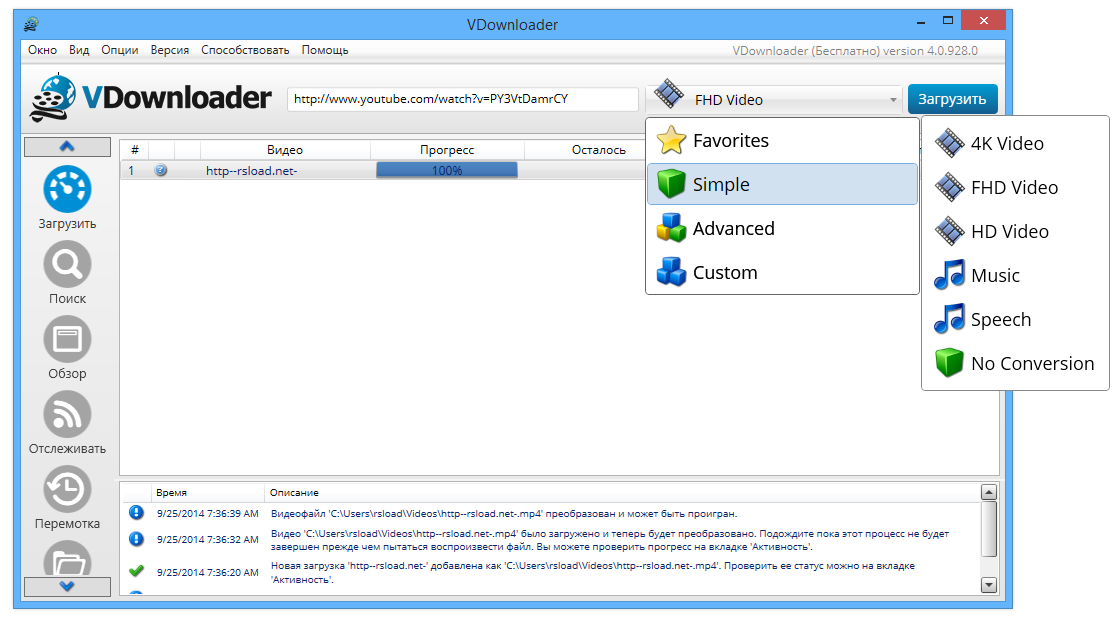1120x629 pixels.
Task: Click the 9/25/2014 7:36:39 AM timestamp
Action: [208, 513]
